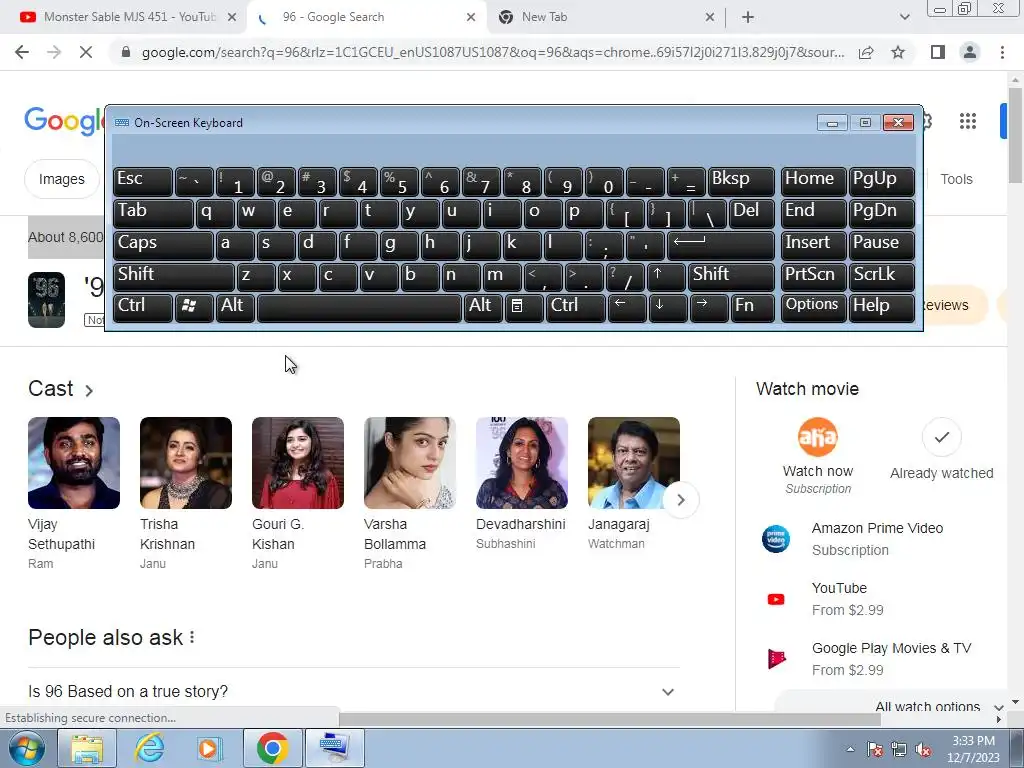This screenshot has height=768, width=1024.
Task: Click On-Screen Keyboard taskbar icon
Action: [x=335, y=748]
